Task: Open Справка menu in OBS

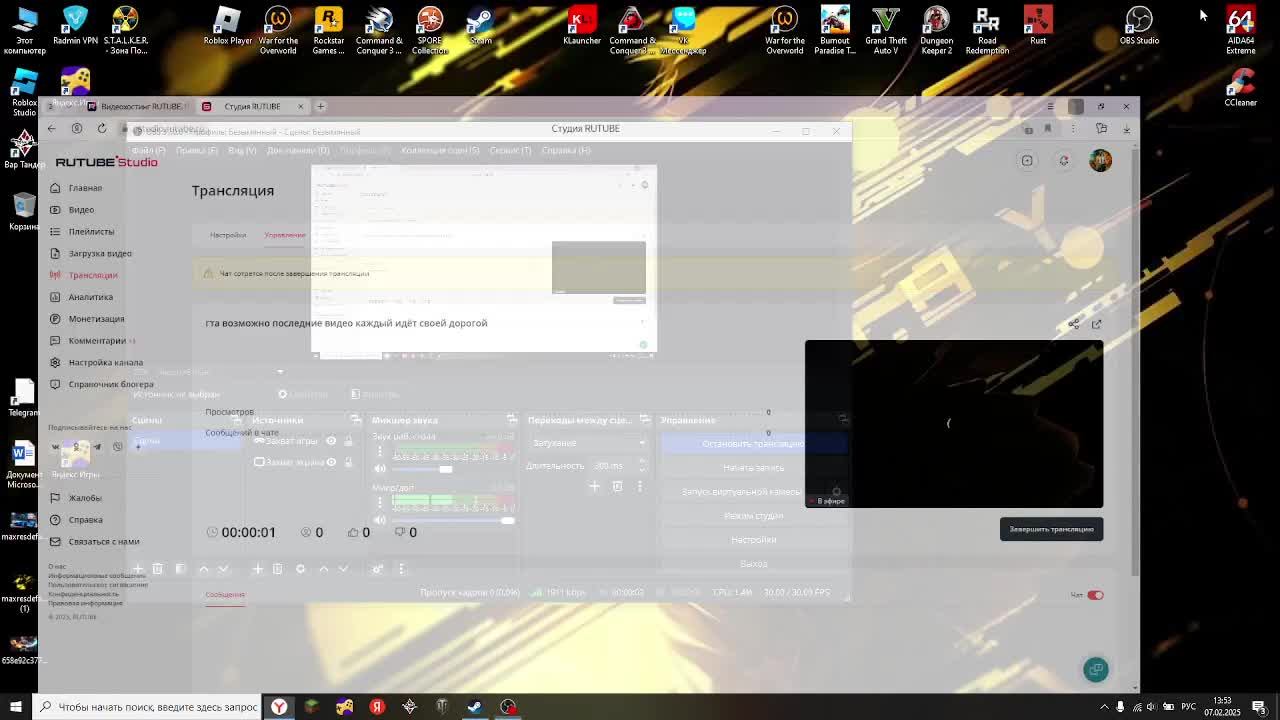Action: (x=566, y=150)
